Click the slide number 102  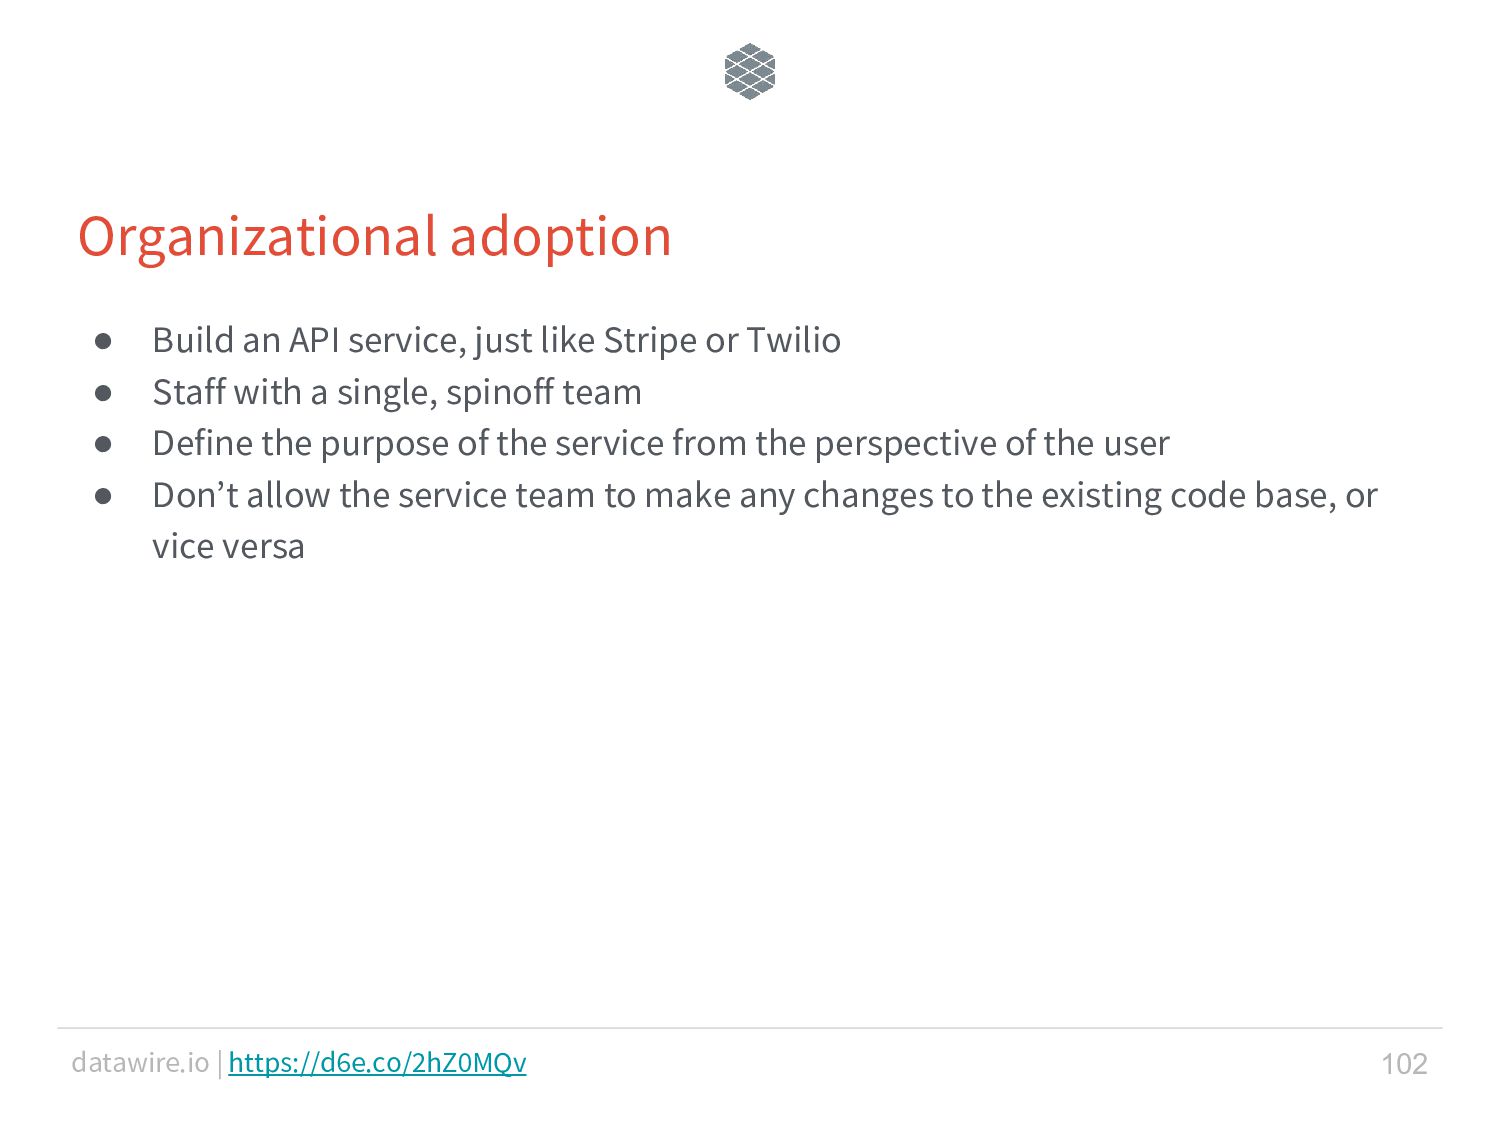pyautogui.click(x=1404, y=1063)
